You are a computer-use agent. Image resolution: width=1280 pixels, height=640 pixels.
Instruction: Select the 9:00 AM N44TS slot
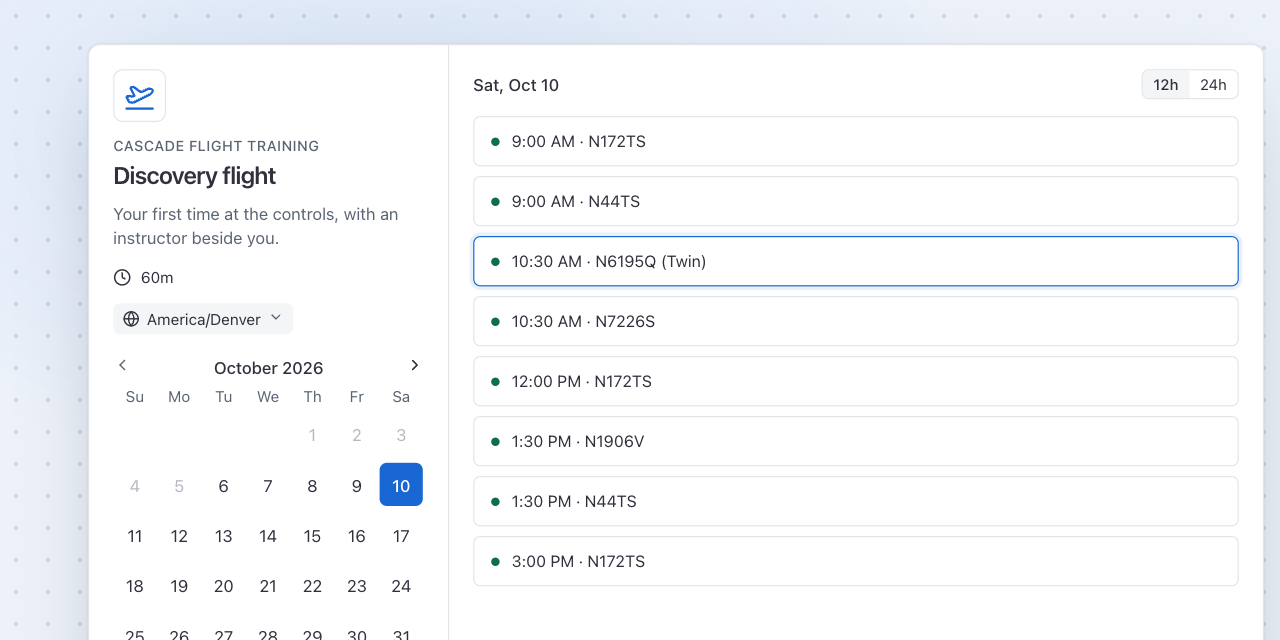click(x=856, y=201)
